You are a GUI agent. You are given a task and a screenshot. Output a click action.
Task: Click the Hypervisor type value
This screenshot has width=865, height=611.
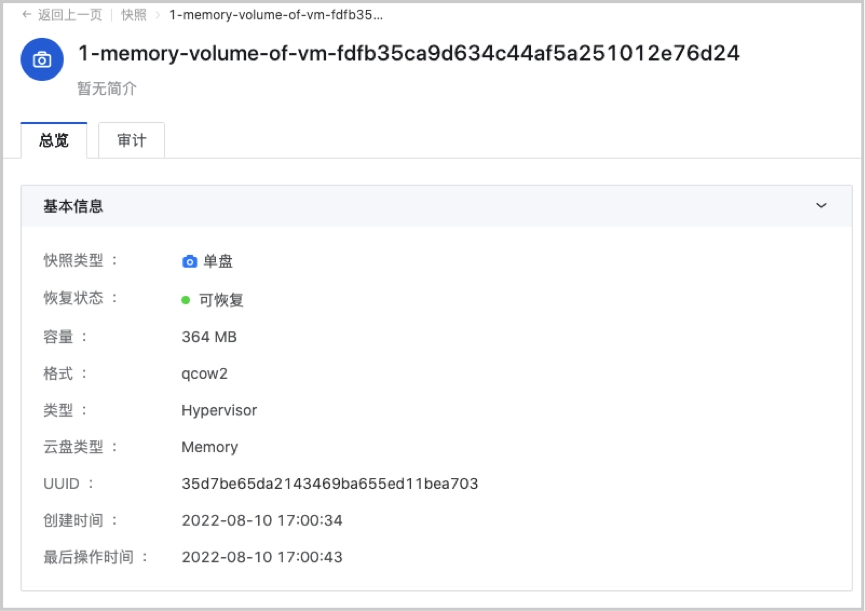click(219, 410)
